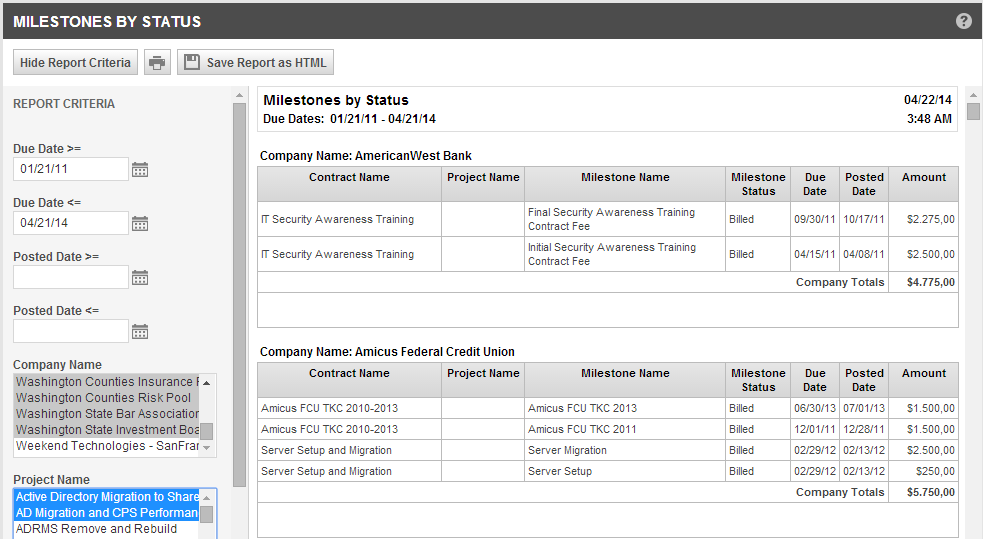
Task: Select AD Migration and CPS Performance project
Action: [107, 513]
